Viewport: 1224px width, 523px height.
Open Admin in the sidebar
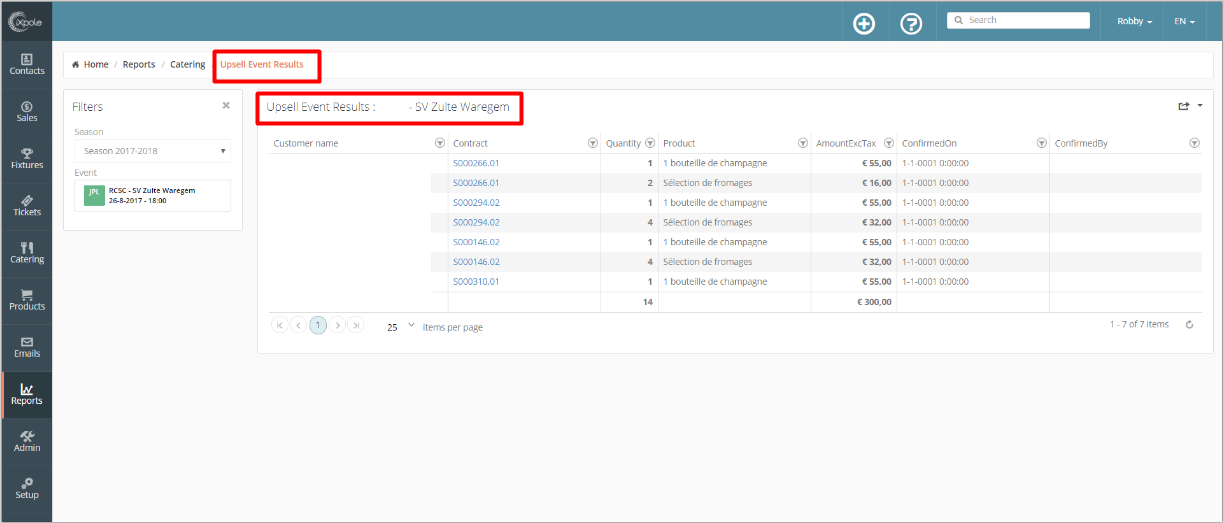[27, 441]
